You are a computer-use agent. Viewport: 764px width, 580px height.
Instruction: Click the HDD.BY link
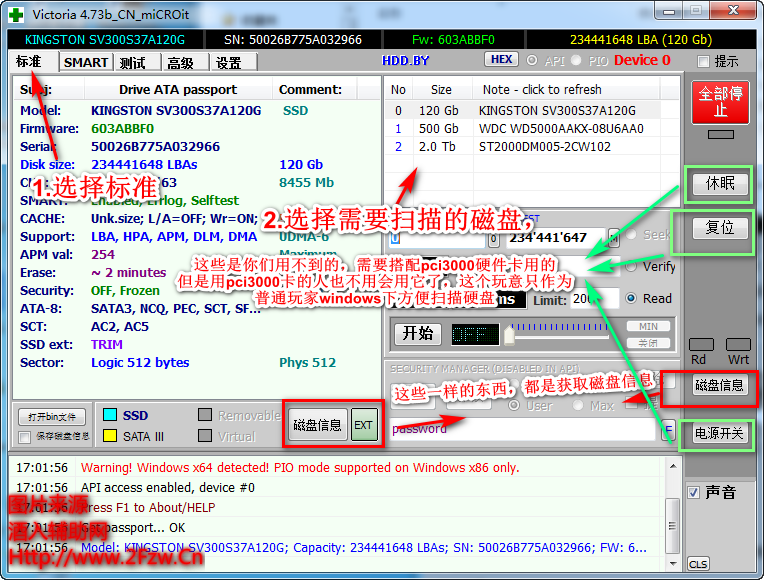coord(405,60)
